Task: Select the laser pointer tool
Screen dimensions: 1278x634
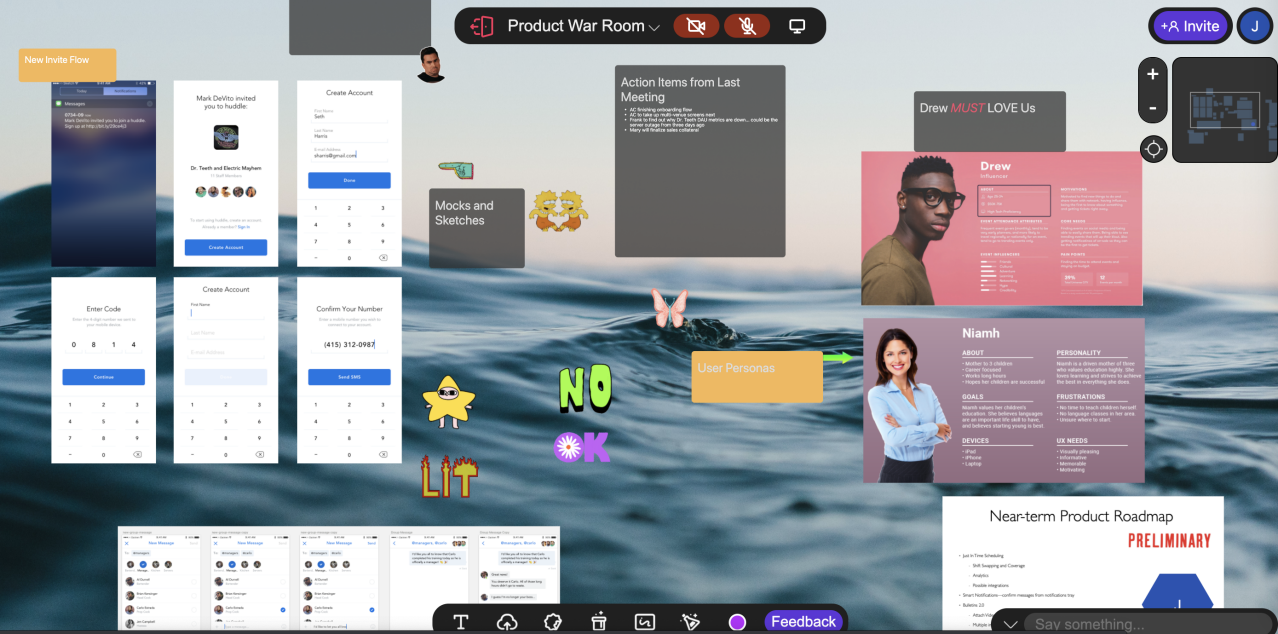Action: pyautogui.click(x=690, y=622)
